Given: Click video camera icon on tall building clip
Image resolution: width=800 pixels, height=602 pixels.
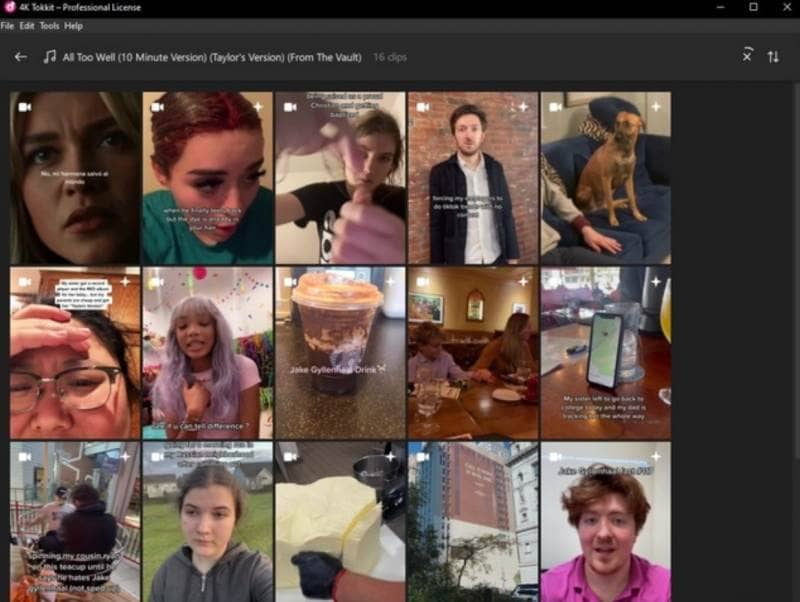Looking at the screenshot, I should tap(423, 457).
